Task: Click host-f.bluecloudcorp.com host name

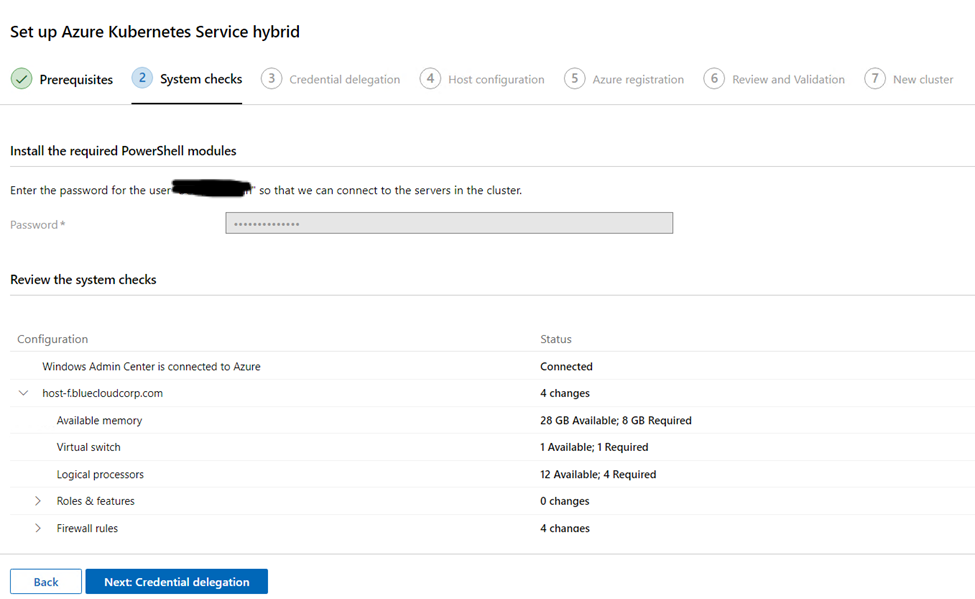Action: coord(103,393)
